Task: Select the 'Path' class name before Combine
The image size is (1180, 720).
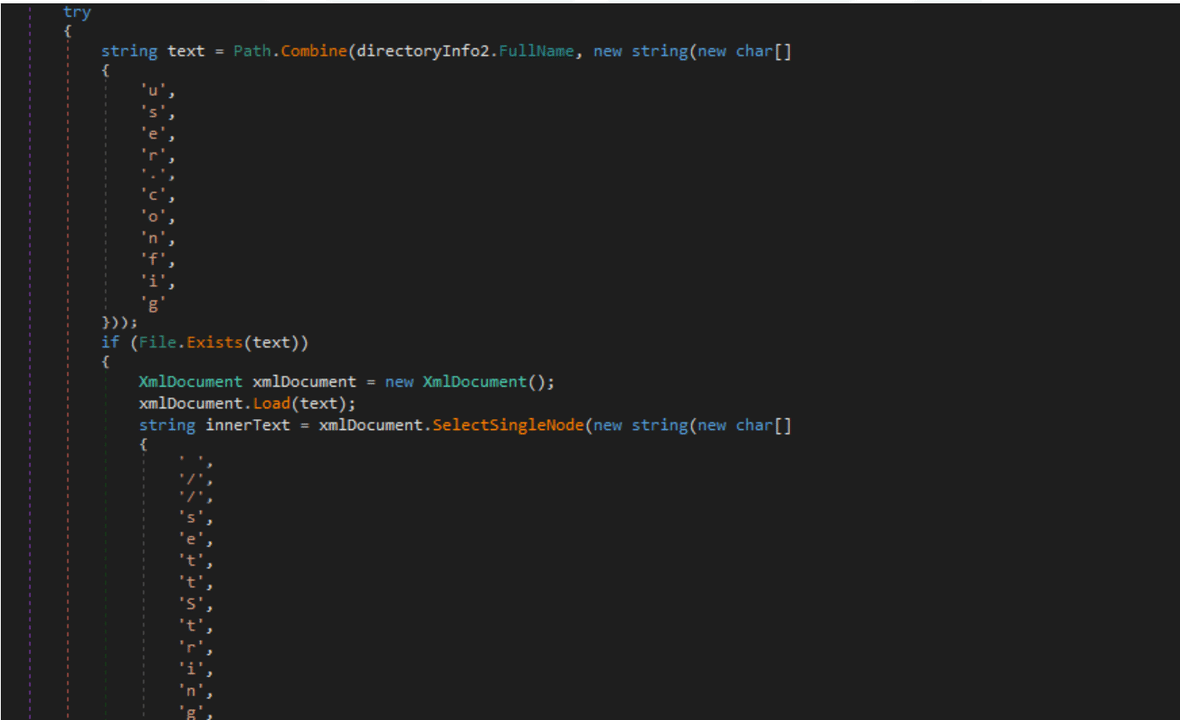Action: coord(252,51)
